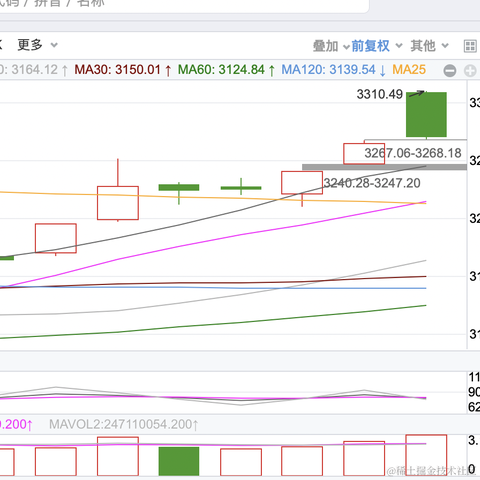Image resolution: width=480 pixels, height=480 pixels.
Task: Select the orange MA25 indicator label
Action: [x=409, y=70]
